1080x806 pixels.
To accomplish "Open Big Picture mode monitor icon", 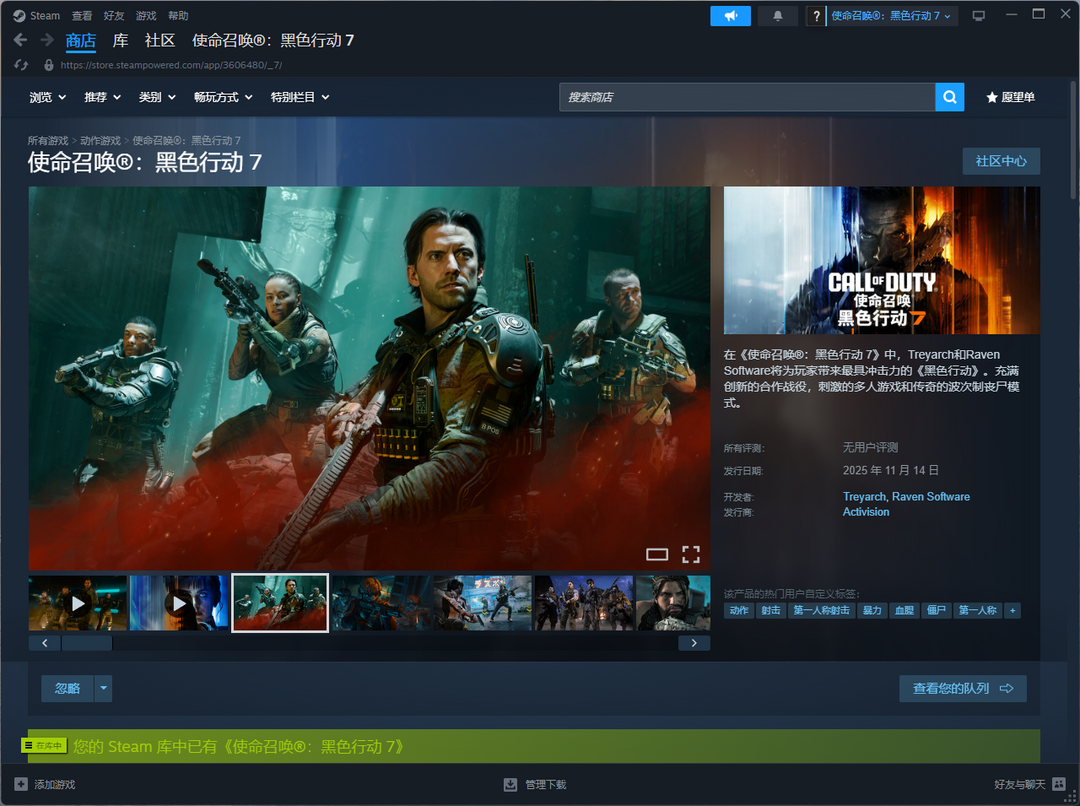I will [x=978, y=16].
